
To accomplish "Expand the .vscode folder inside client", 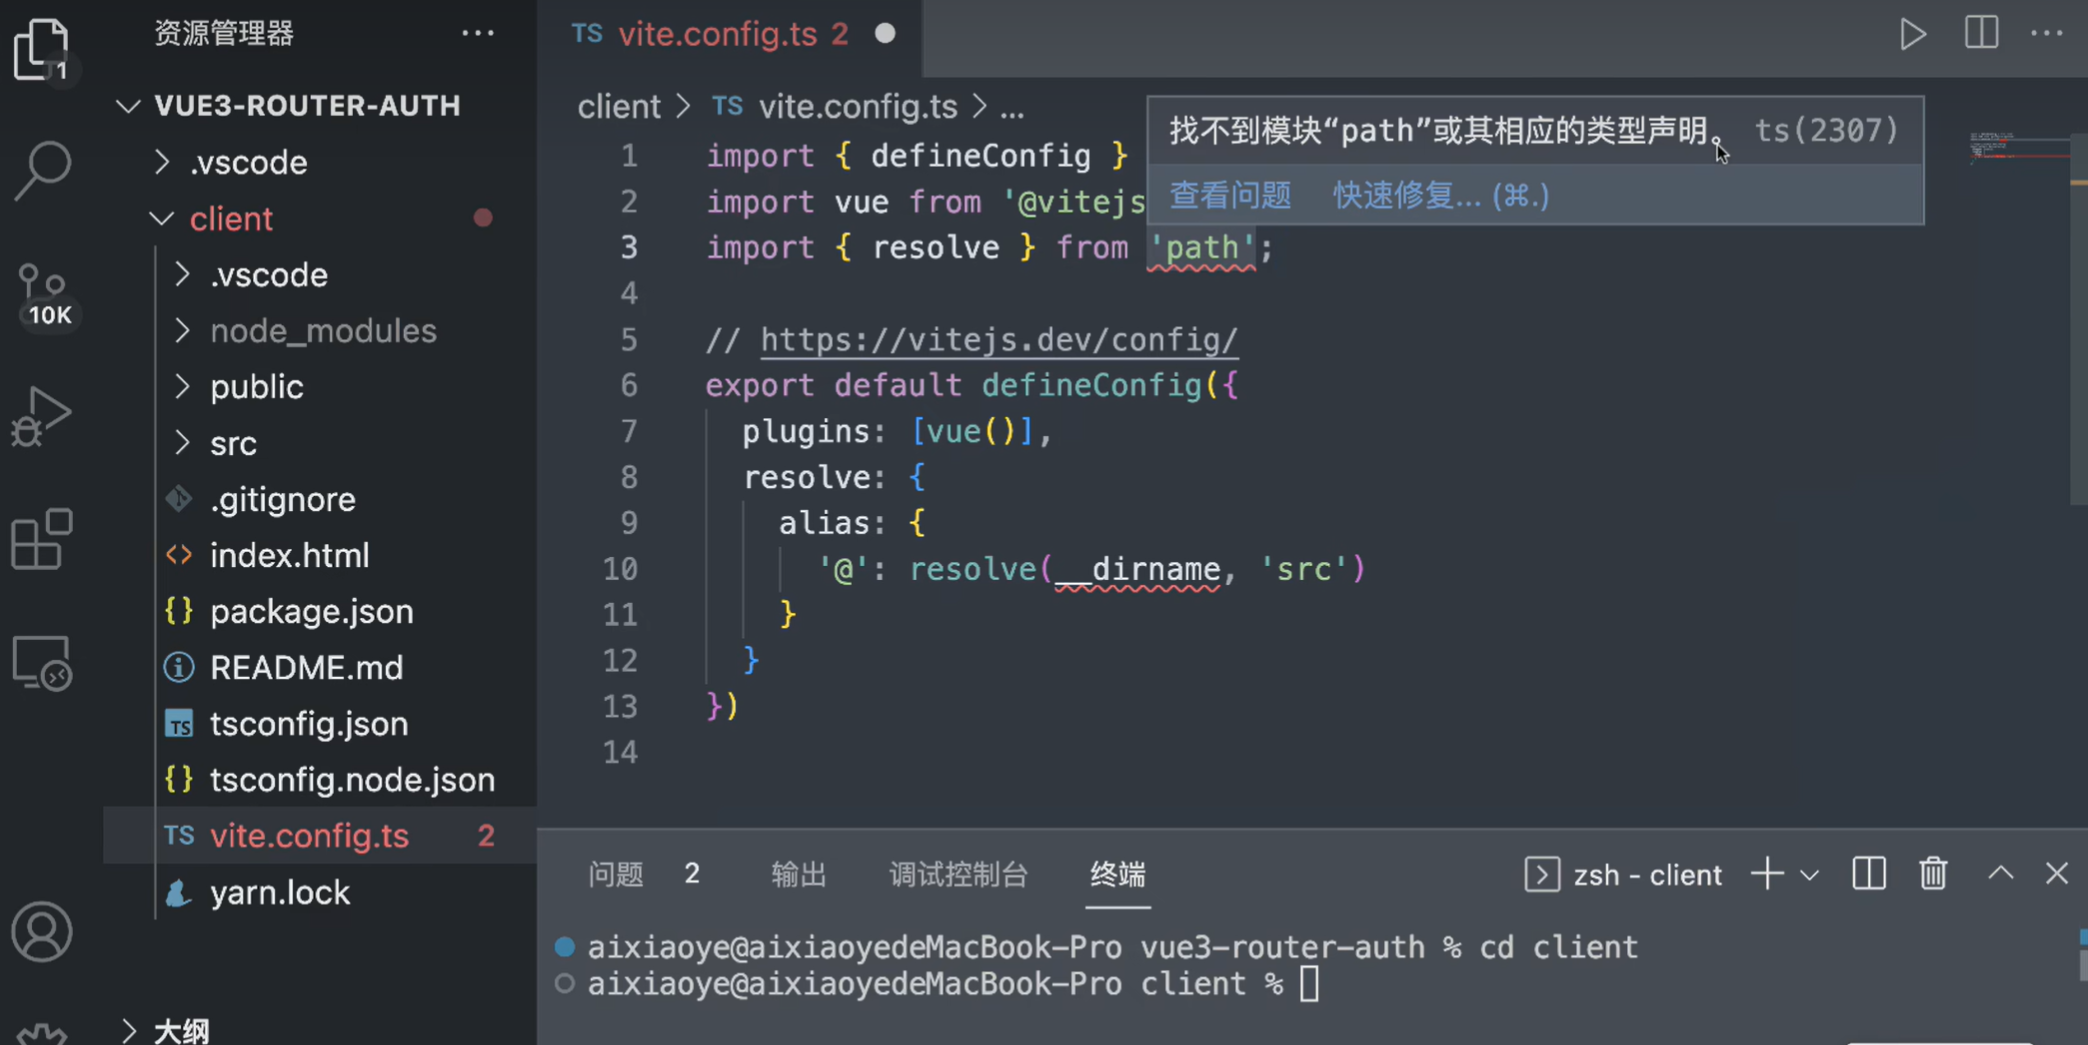I will coord(182,274).
